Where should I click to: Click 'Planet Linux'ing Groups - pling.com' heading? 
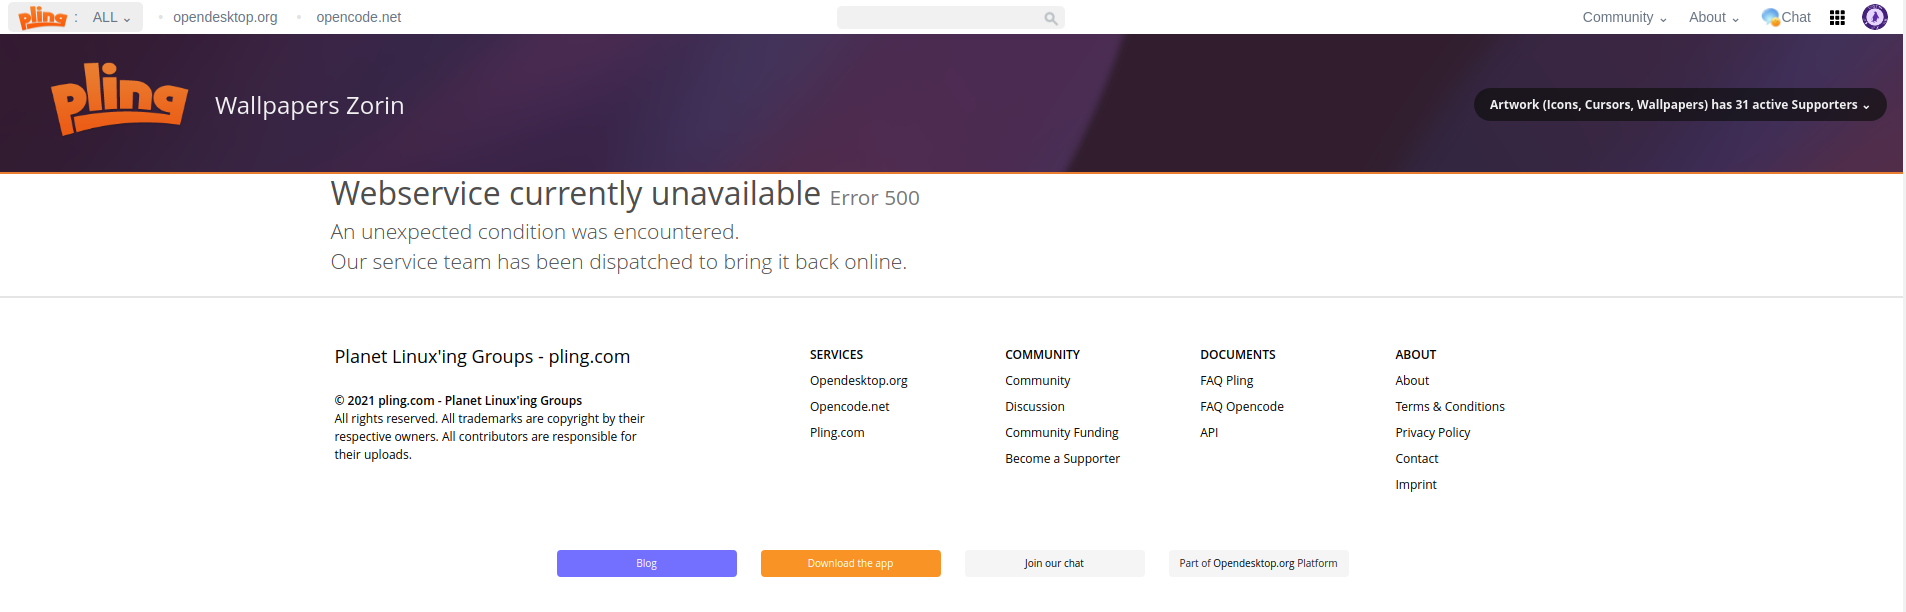click(x=482, y=357)
